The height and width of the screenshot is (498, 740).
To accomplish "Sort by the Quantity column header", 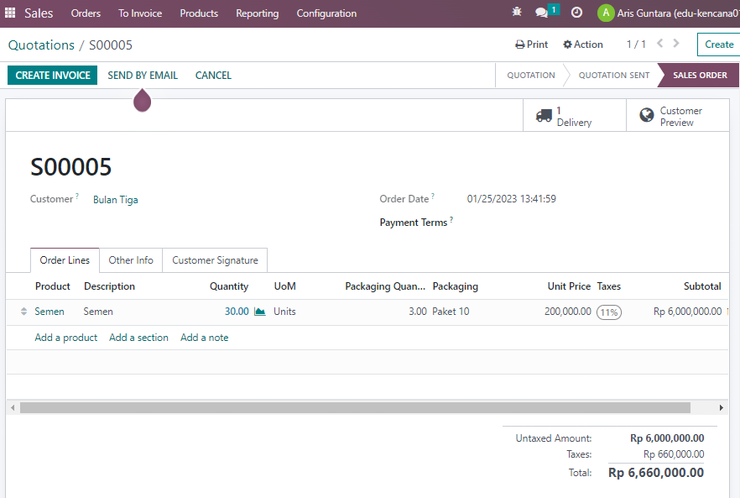I will (x=229, y=286).
